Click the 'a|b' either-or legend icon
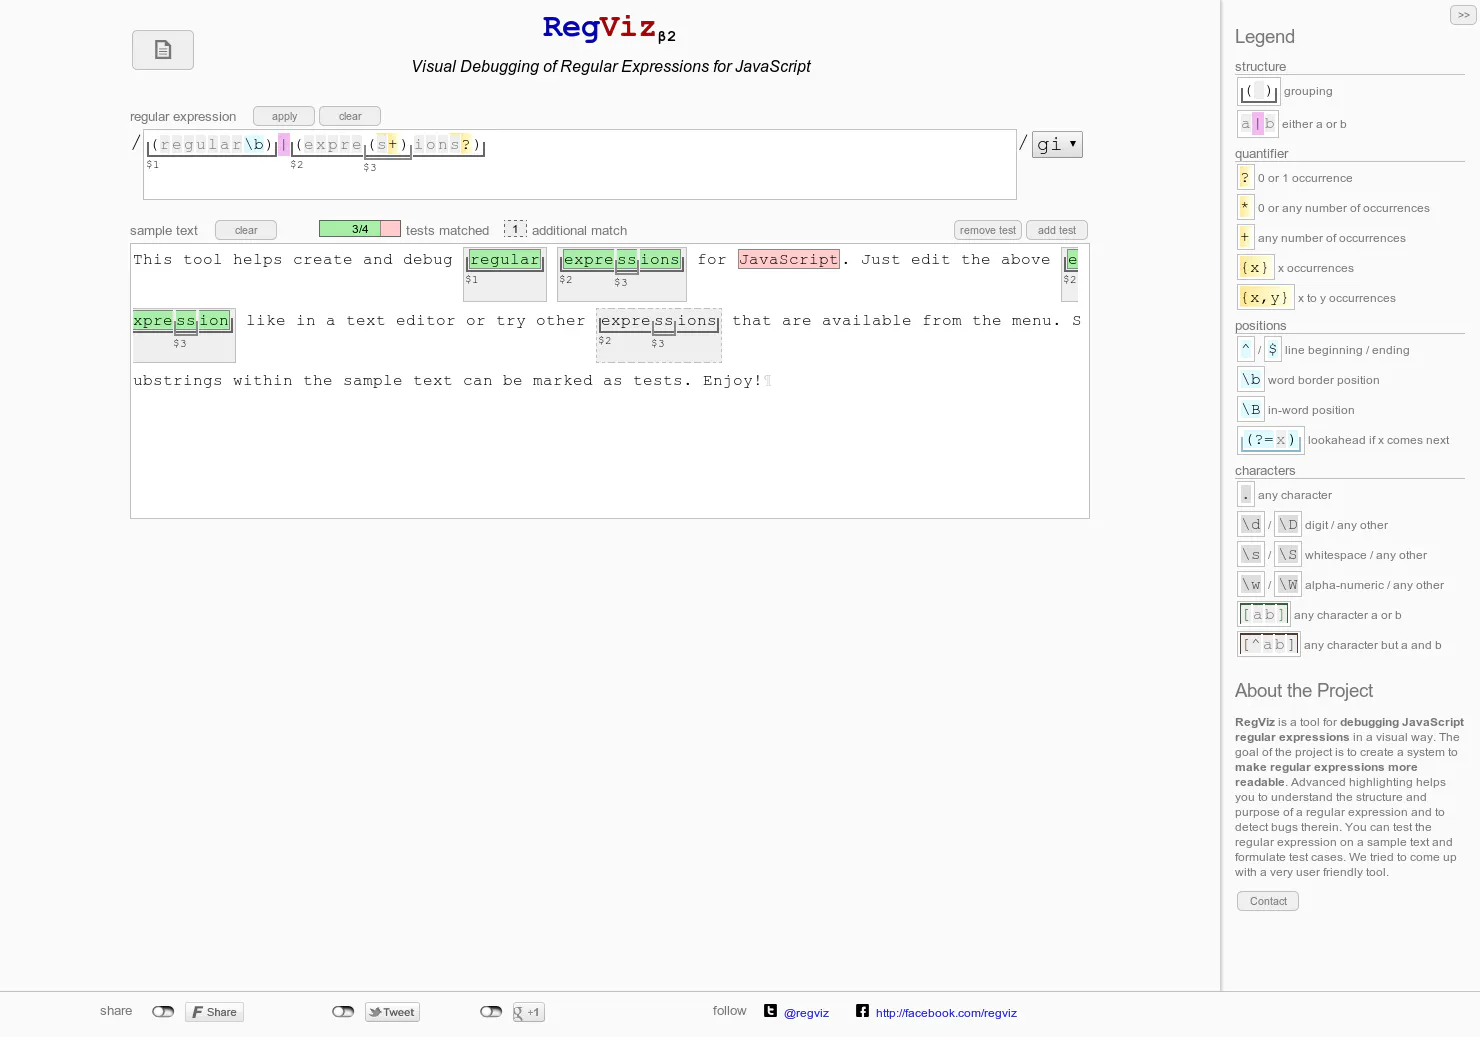Viewport: 1480px width, 1037px height. (1258, 124)
